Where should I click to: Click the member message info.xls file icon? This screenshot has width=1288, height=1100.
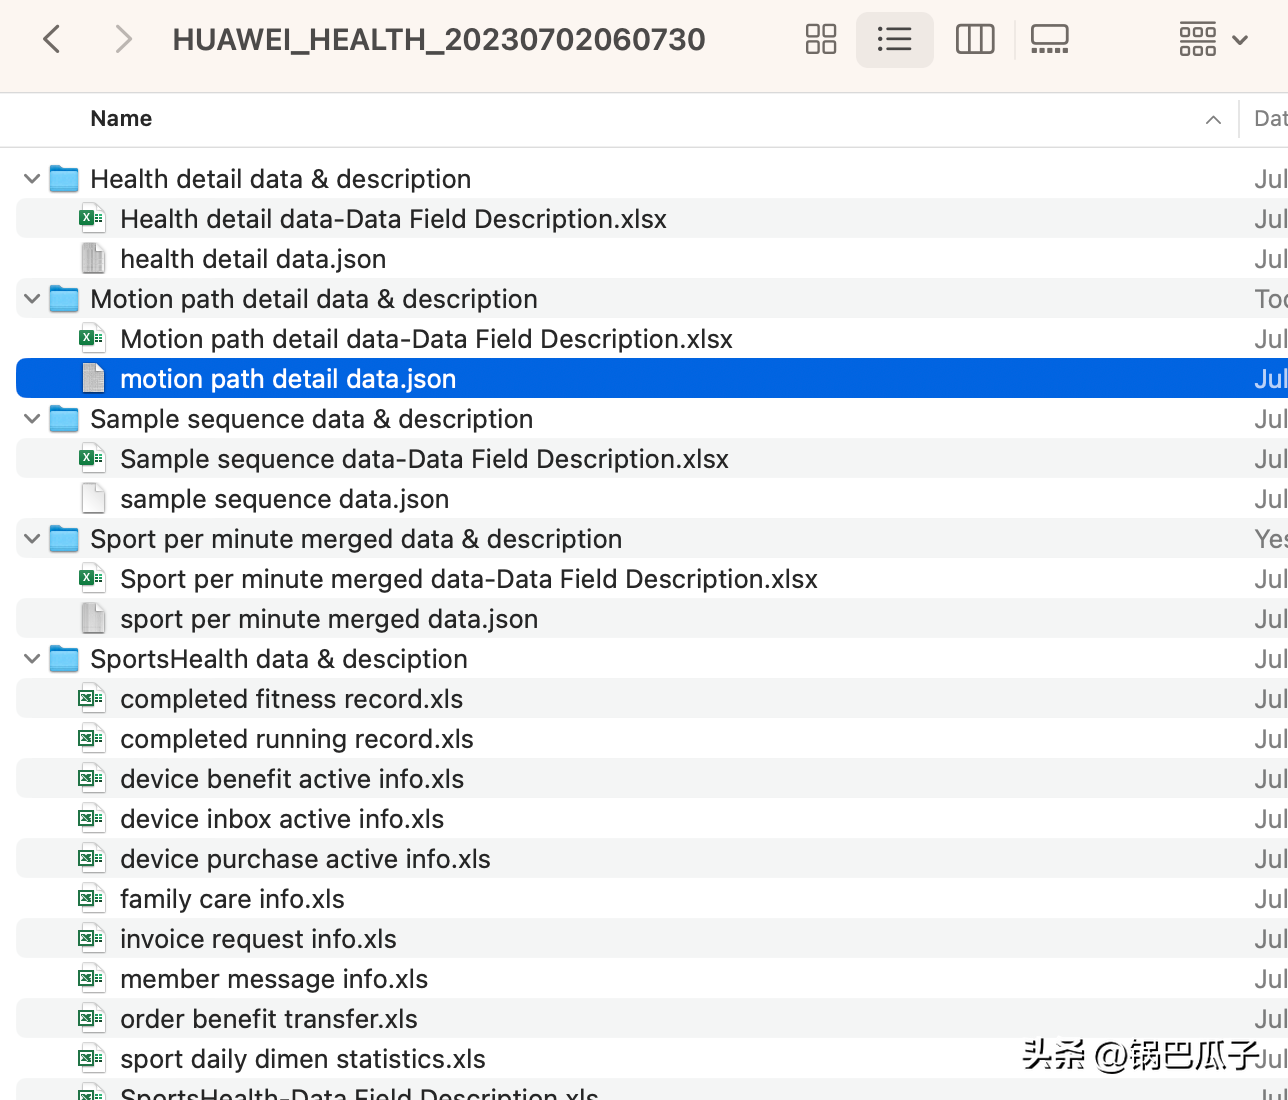point(92,979)
